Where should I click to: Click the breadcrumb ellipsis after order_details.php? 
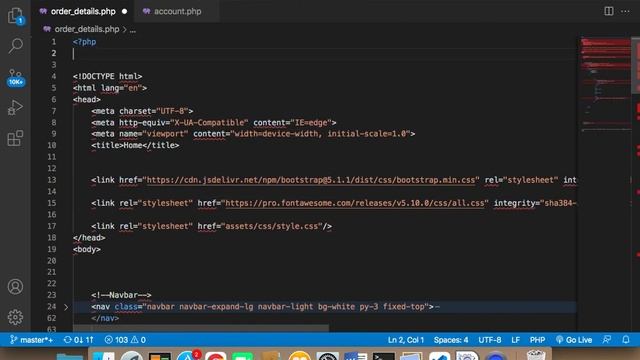click(x=133, y=30)
